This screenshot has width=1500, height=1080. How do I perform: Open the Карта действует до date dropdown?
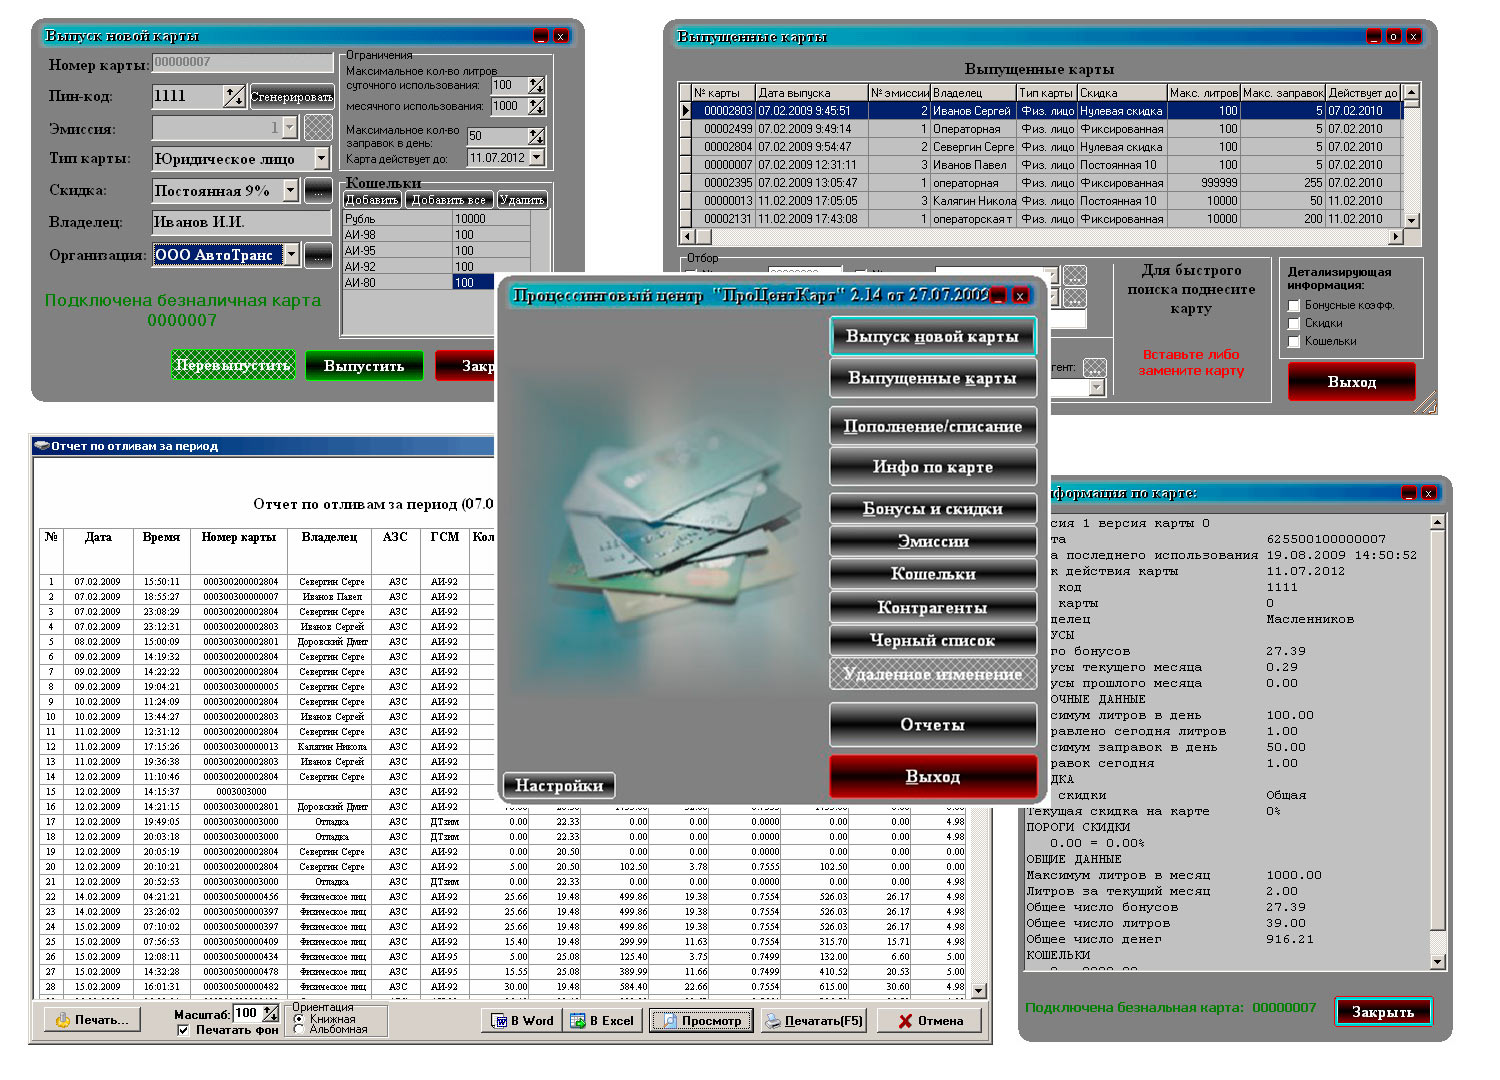pos(537,158)
